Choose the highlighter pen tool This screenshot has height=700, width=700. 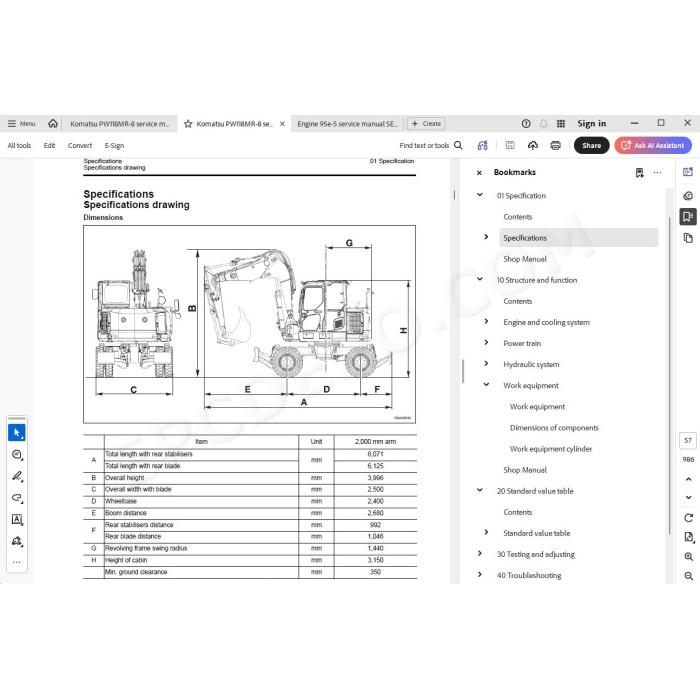tap(17, 476)
